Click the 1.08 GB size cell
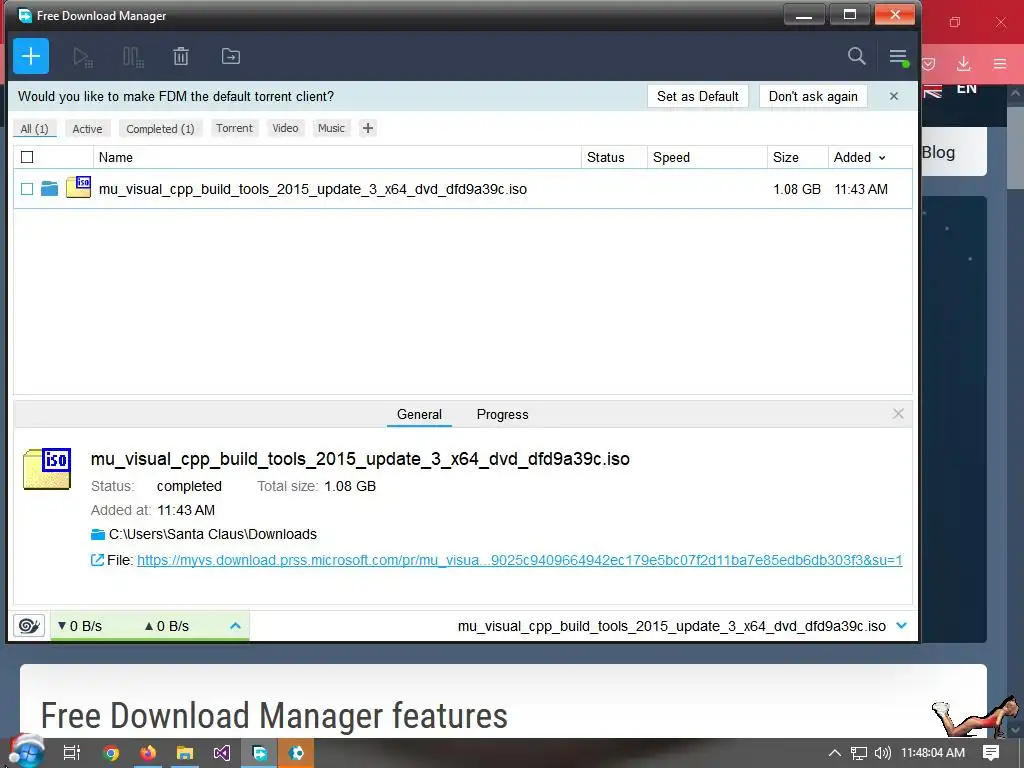The height and width of the screenshot is (768, 1024). point(797,189)
